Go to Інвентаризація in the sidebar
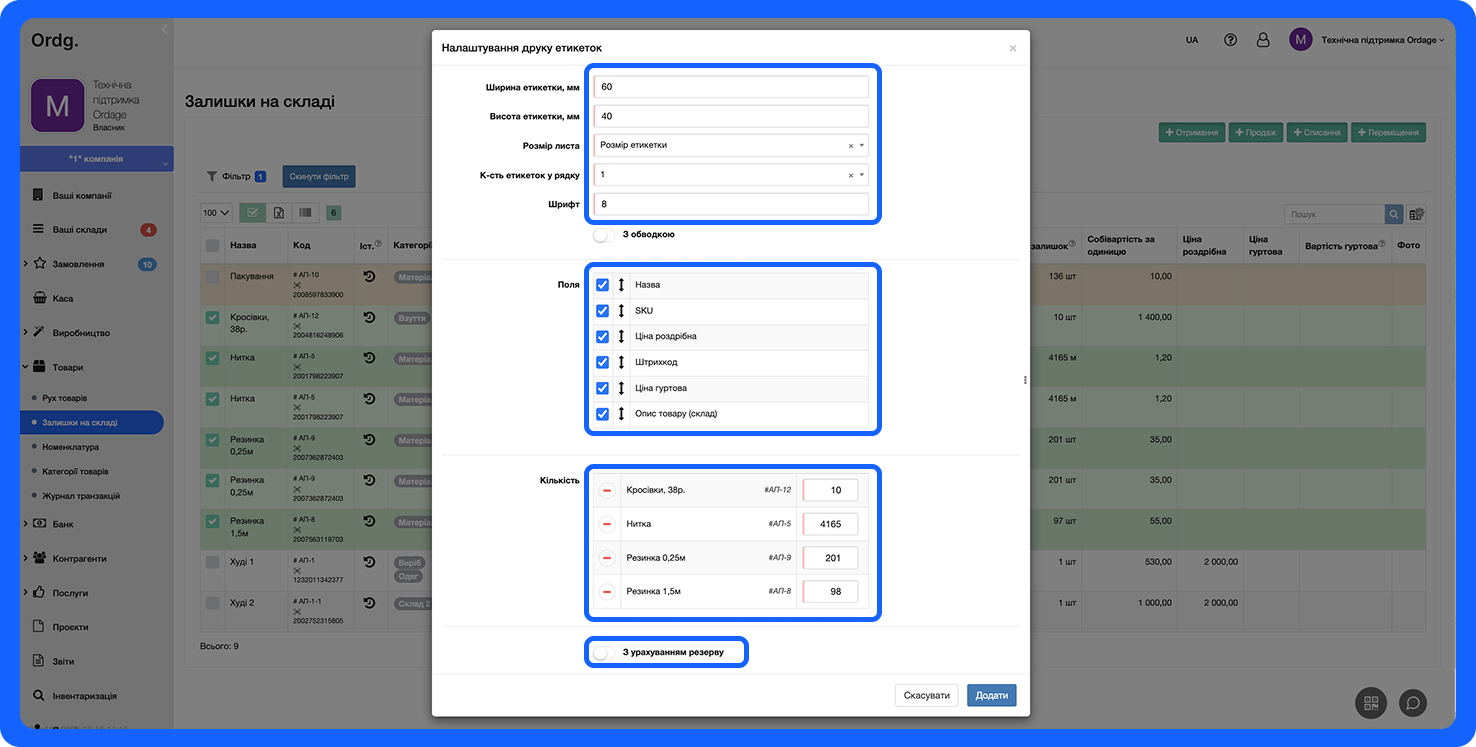This screenshot has width=1476, height=747. click(84, 696)
